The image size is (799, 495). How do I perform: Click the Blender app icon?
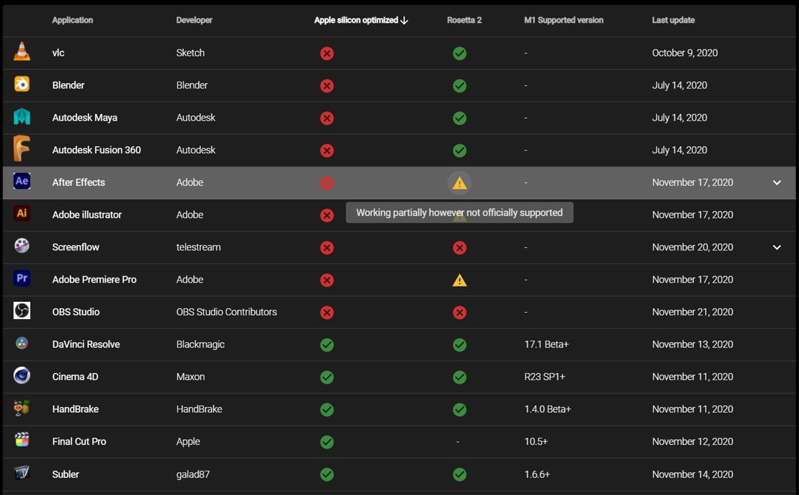(x=22, y=85)
